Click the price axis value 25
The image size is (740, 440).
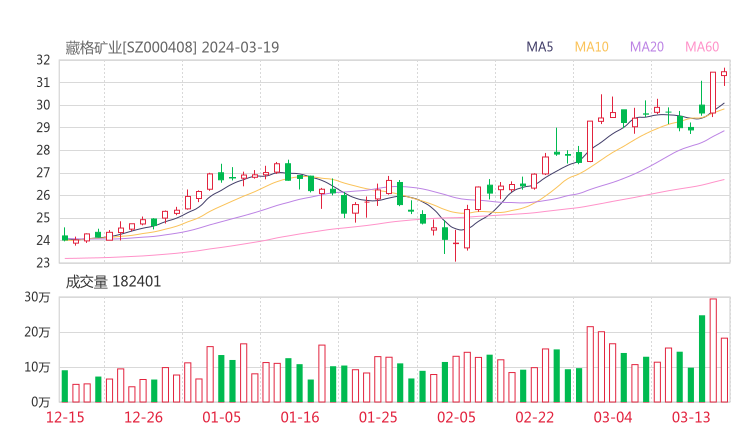coord(43,218)
